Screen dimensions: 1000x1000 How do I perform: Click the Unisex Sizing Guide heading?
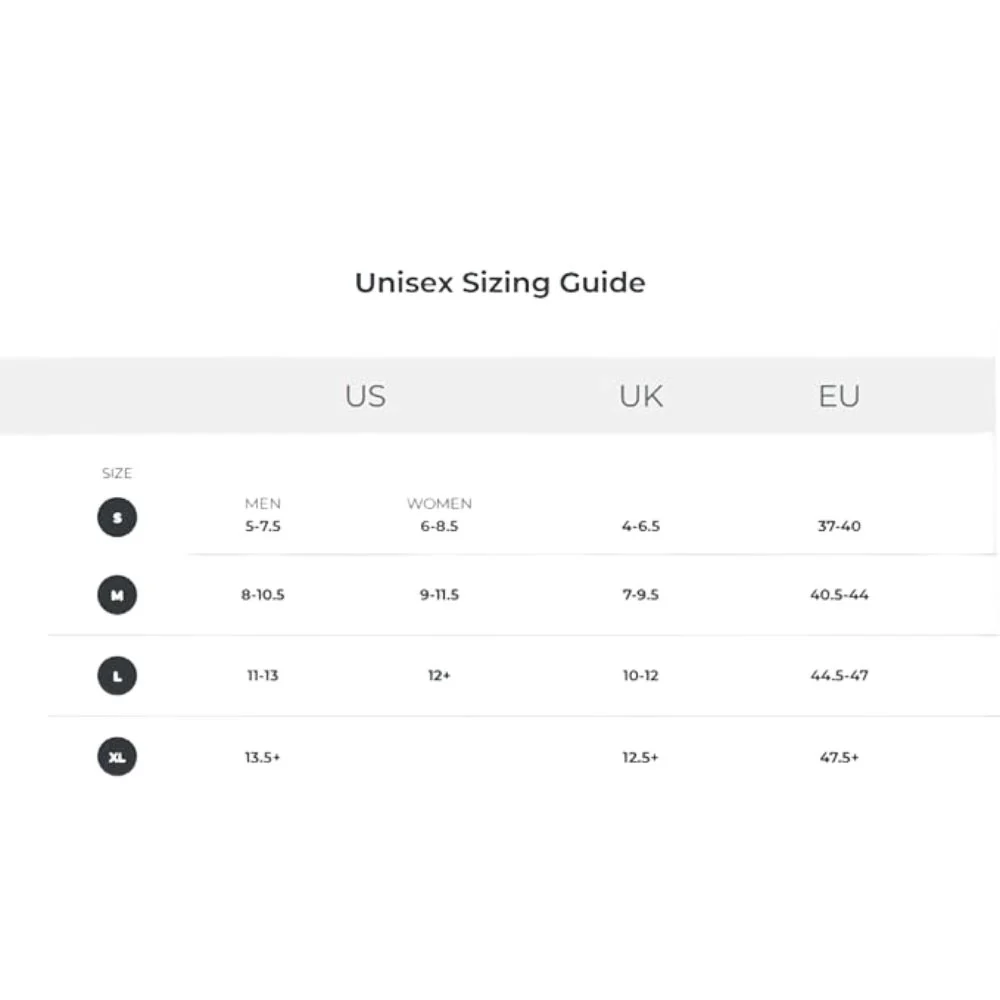pyautogui.click(x=500, y=283)
